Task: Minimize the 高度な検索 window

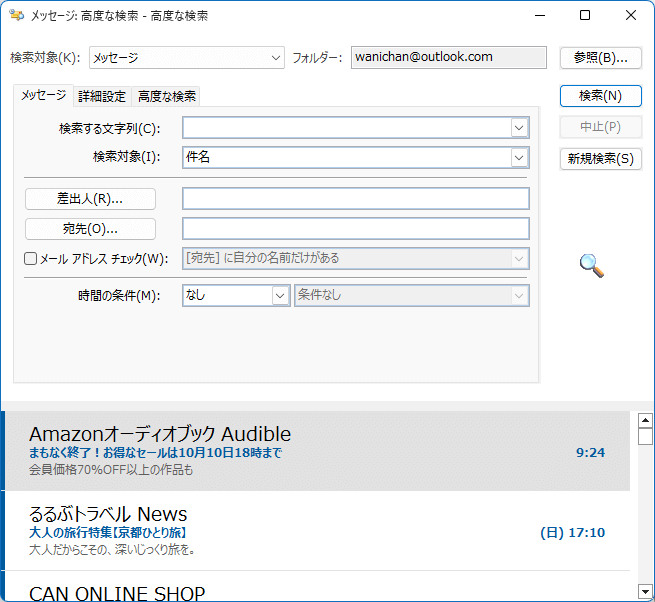Action: click(540, 15)
